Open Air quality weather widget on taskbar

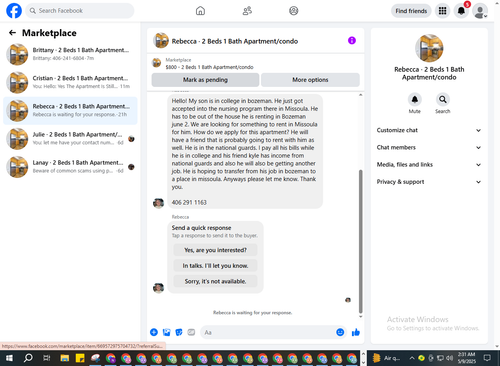[x=386, y=358]
